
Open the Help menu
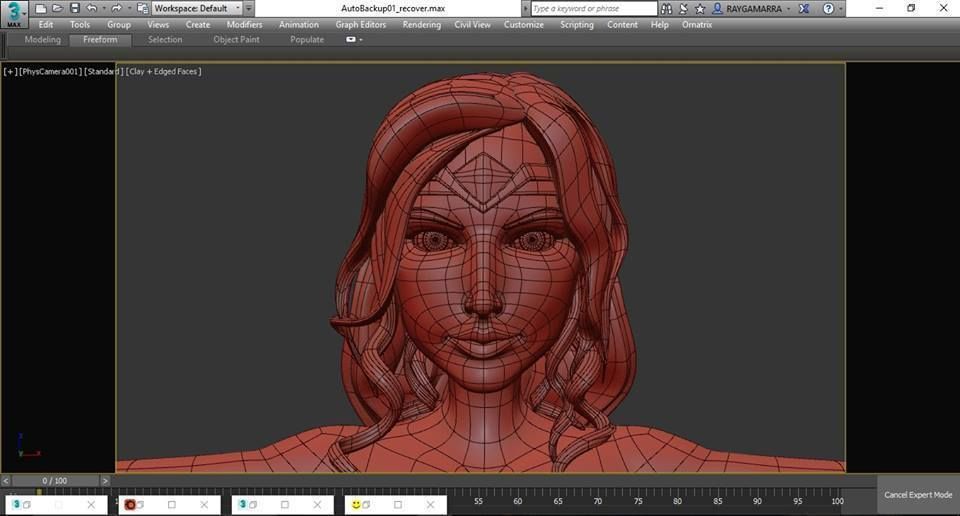coord(659,24)
